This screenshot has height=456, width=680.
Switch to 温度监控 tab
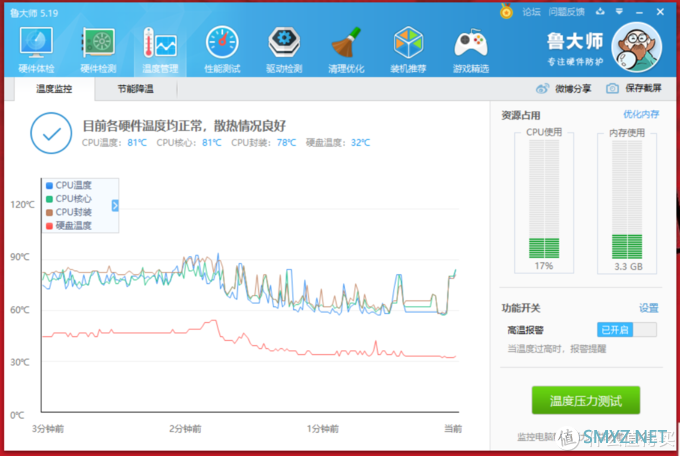click(x=54, y=89)
